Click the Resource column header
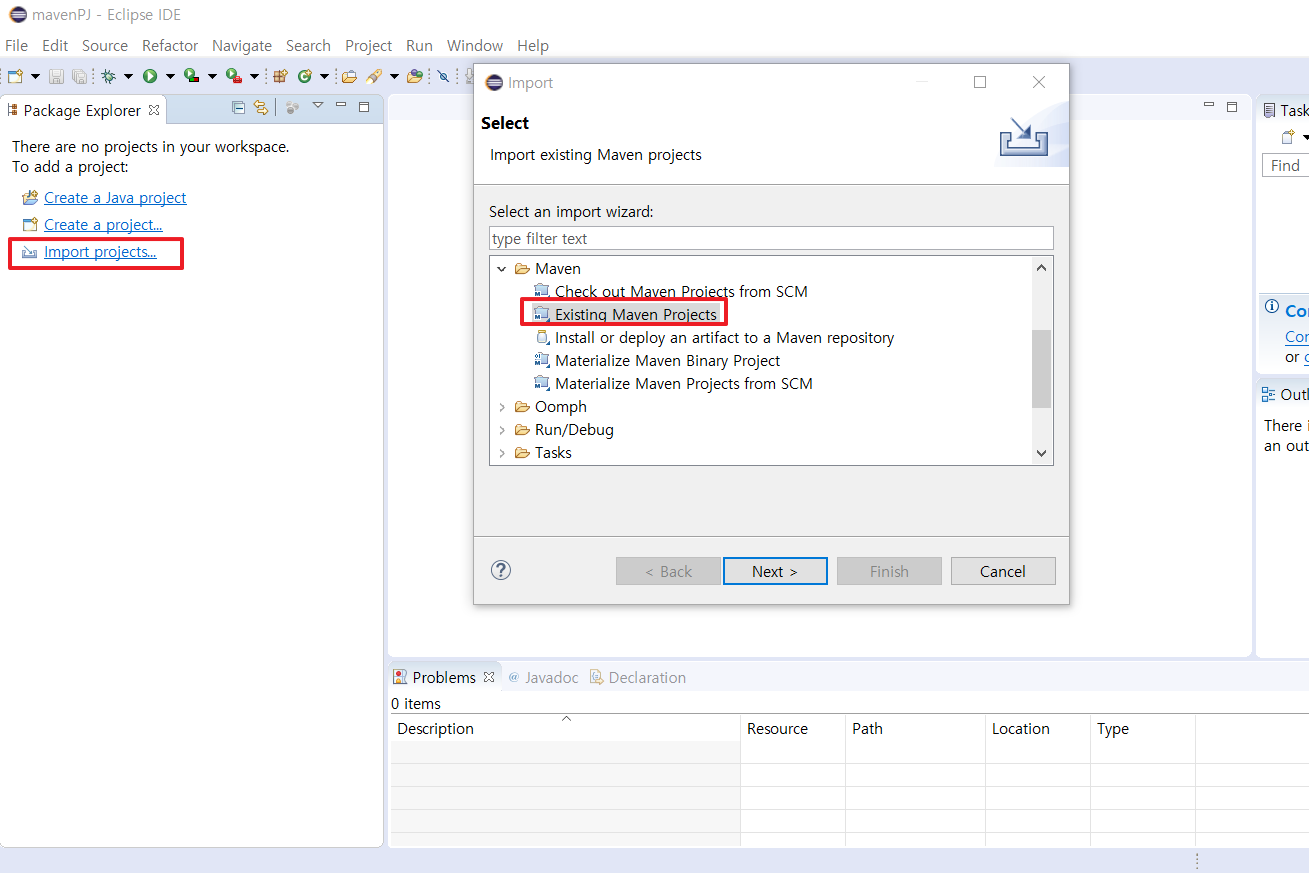 (793, 729)
